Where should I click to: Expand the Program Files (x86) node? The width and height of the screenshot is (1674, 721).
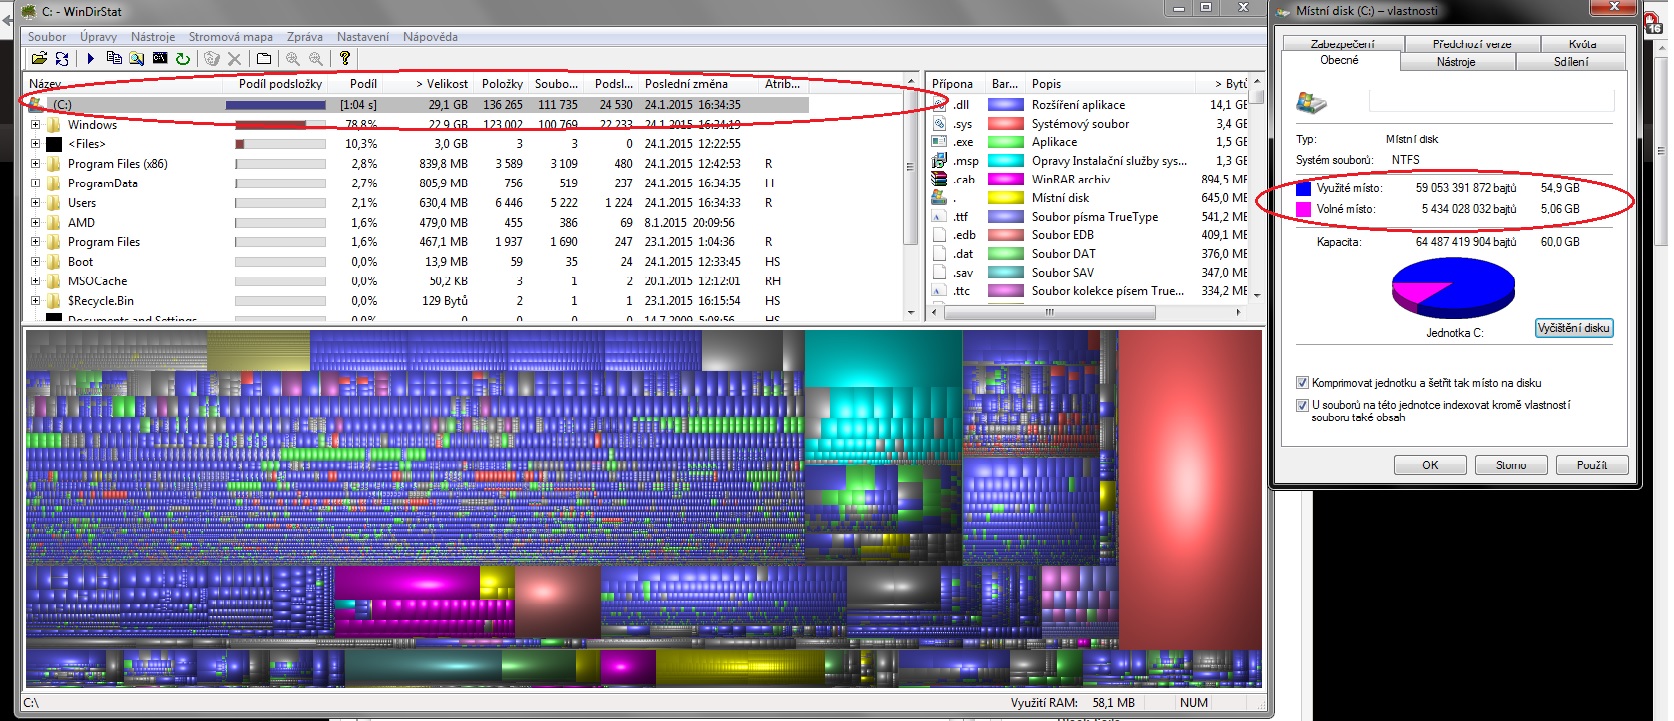point(36,164)
